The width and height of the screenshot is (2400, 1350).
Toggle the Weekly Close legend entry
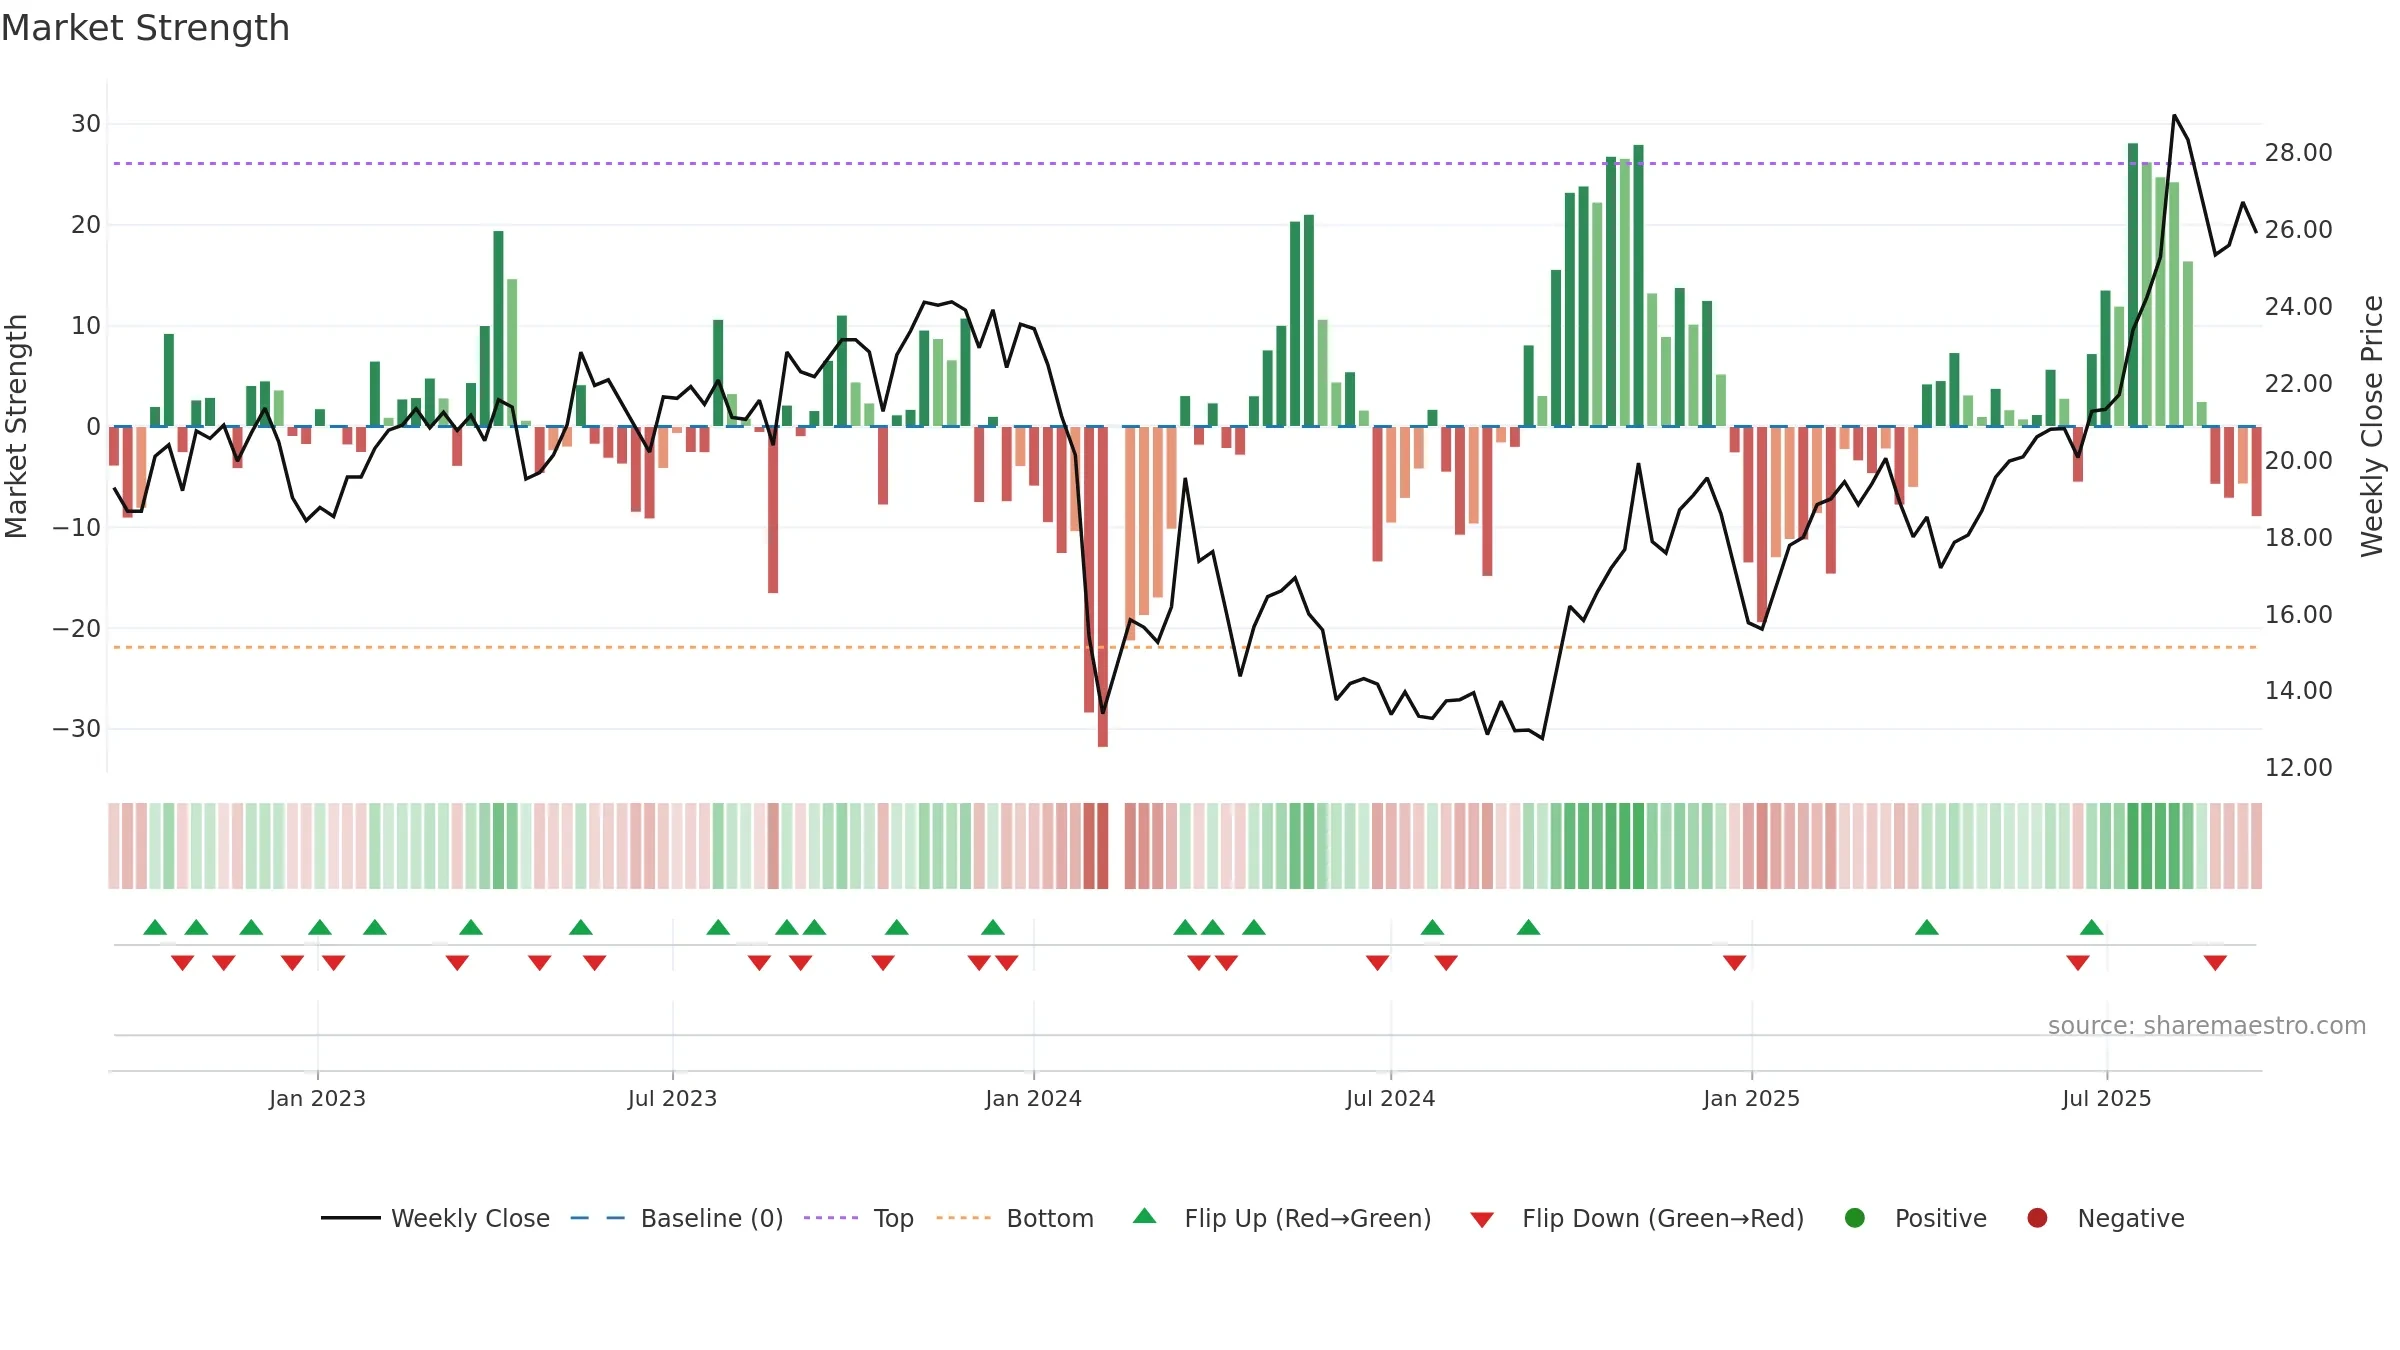(x=436, y=1218)
